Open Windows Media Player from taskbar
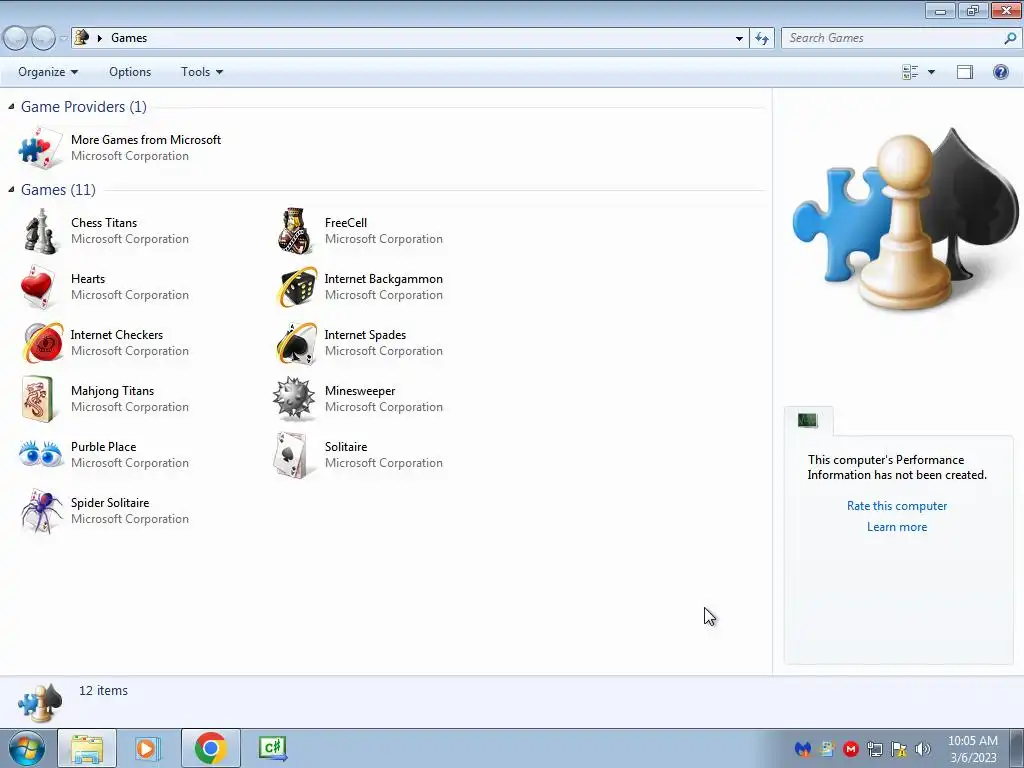This screenshot has width=1024, height=768. [148, 748]
